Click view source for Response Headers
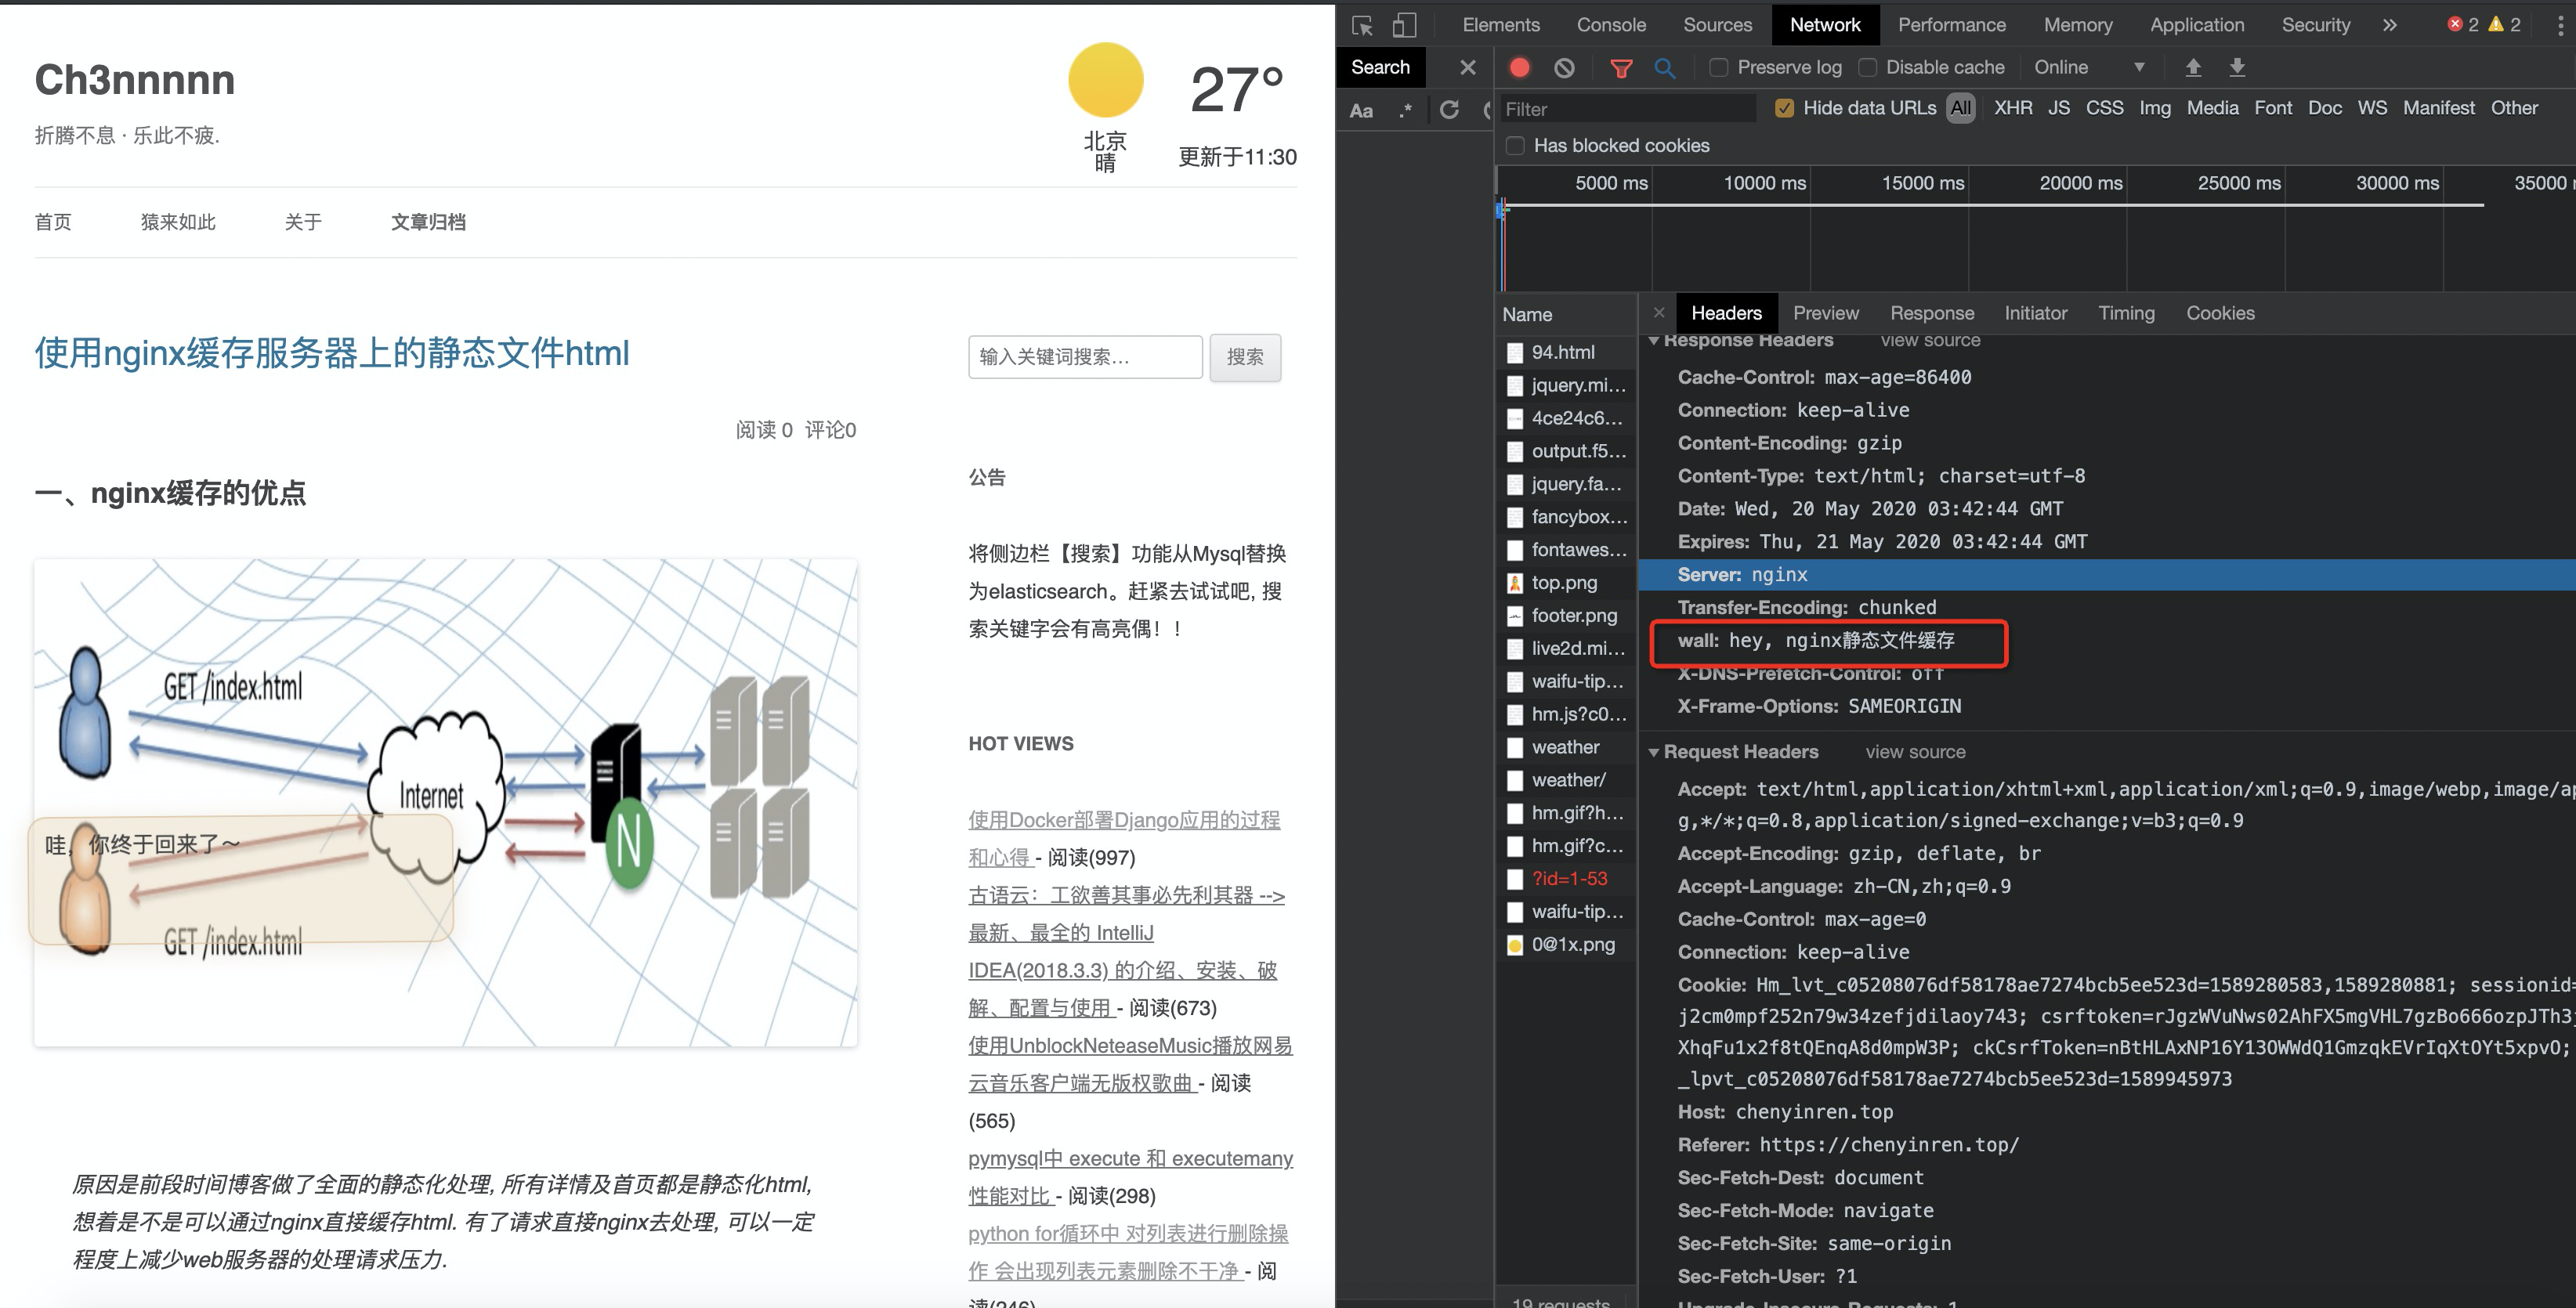 point(1930,340)
